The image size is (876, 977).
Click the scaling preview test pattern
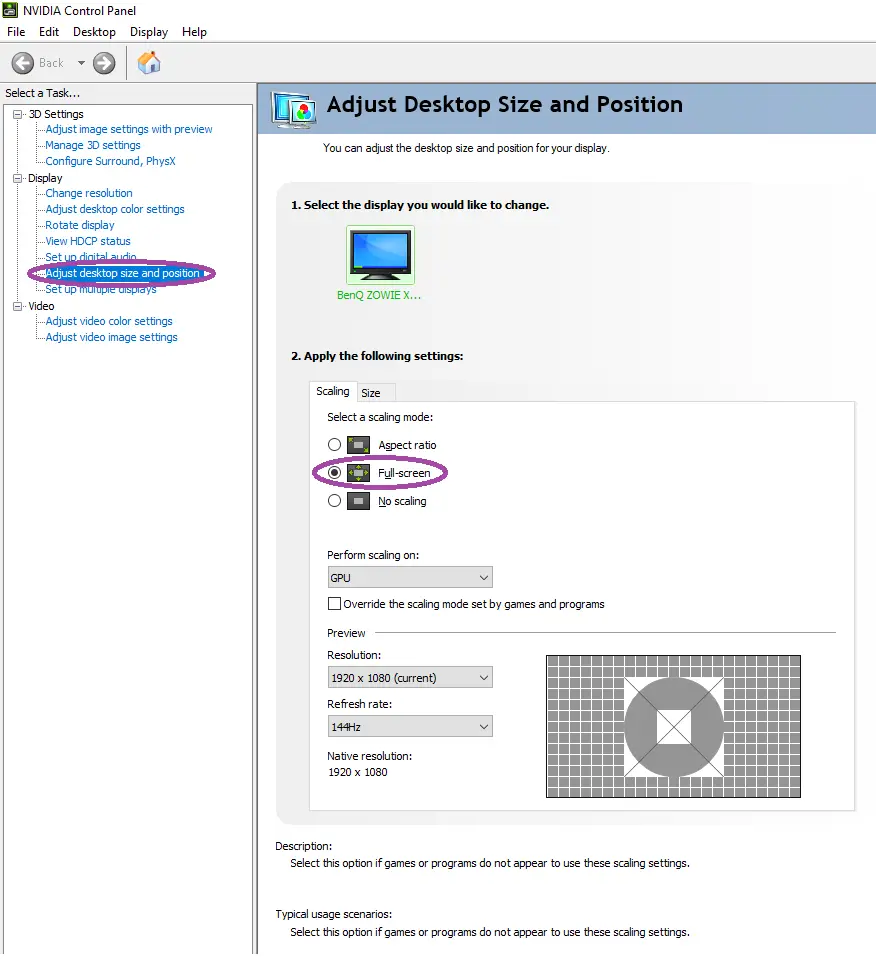(x=674, y=727)
